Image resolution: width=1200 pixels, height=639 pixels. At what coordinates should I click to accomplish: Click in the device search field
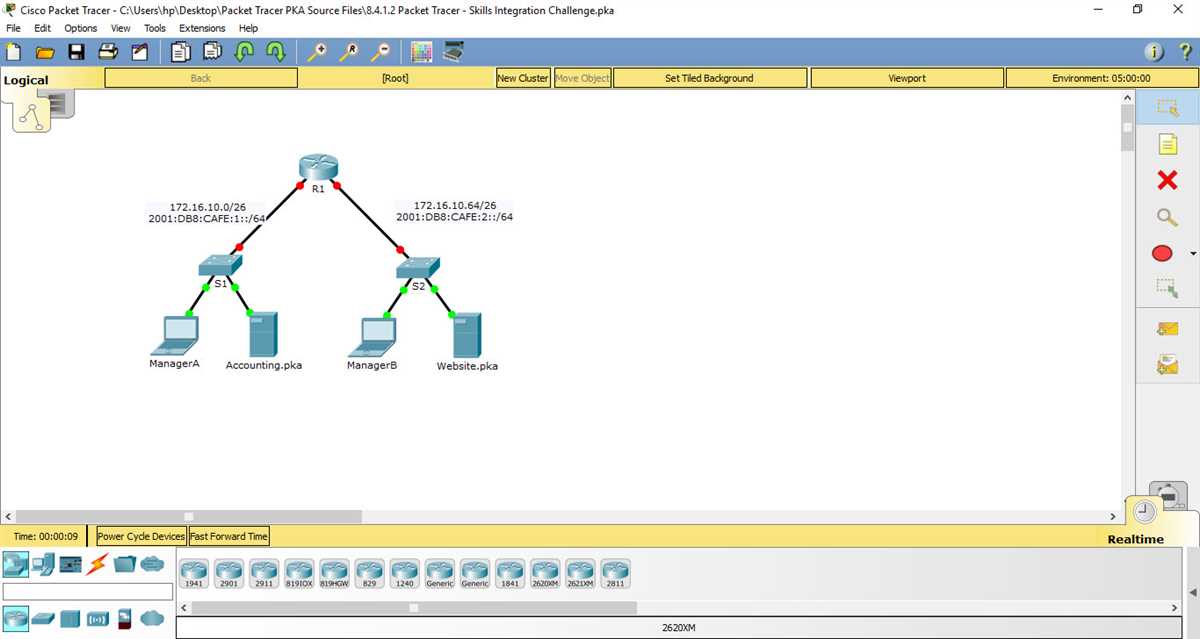pos(88,592)
